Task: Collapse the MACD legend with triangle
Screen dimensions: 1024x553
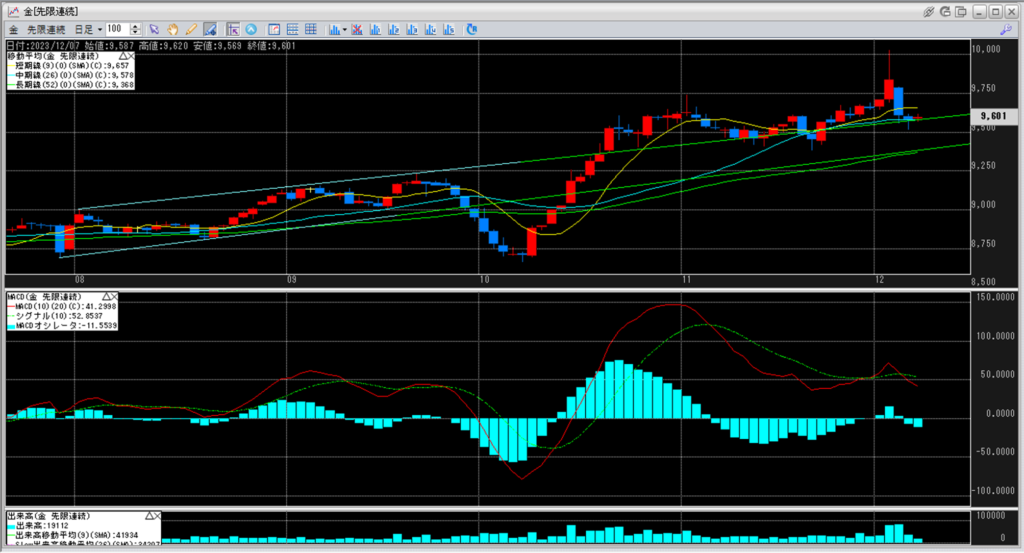Action: (x=106, y=296)
